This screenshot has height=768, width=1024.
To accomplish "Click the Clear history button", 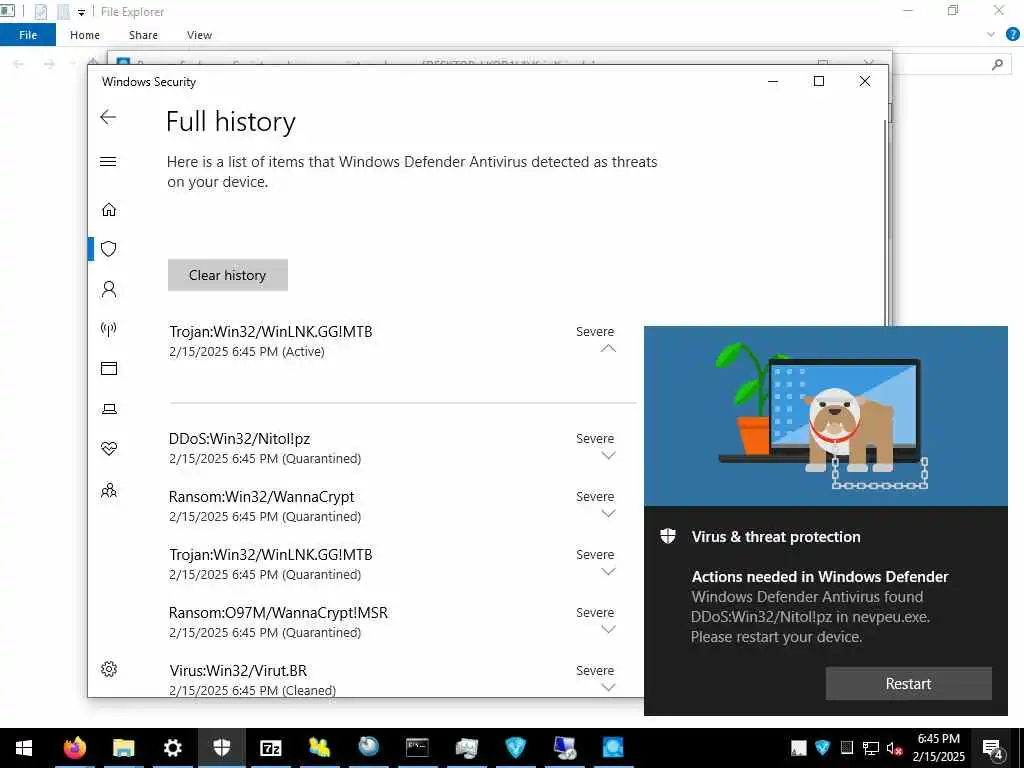I will tap(227, 275).
